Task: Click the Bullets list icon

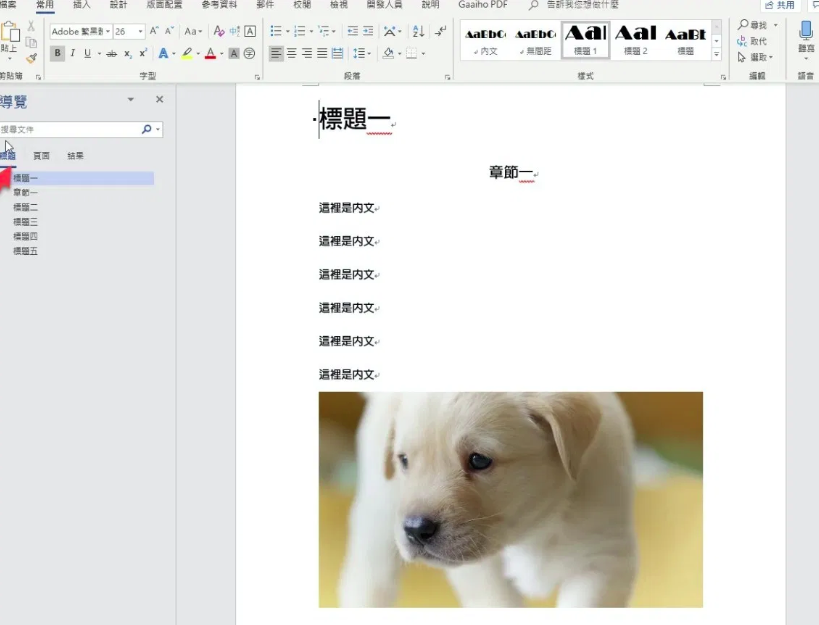Action: coord(276,31)
